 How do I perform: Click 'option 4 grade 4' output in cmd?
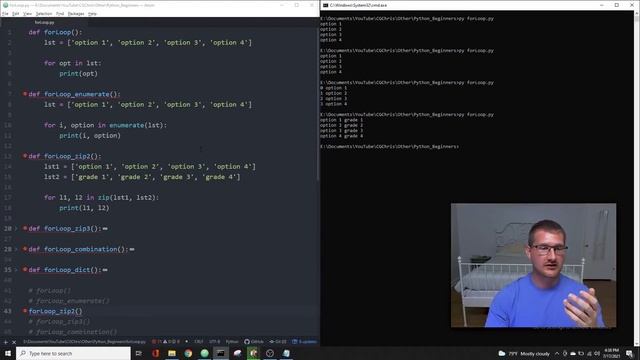pyautogui.click(x=342, y=136)
